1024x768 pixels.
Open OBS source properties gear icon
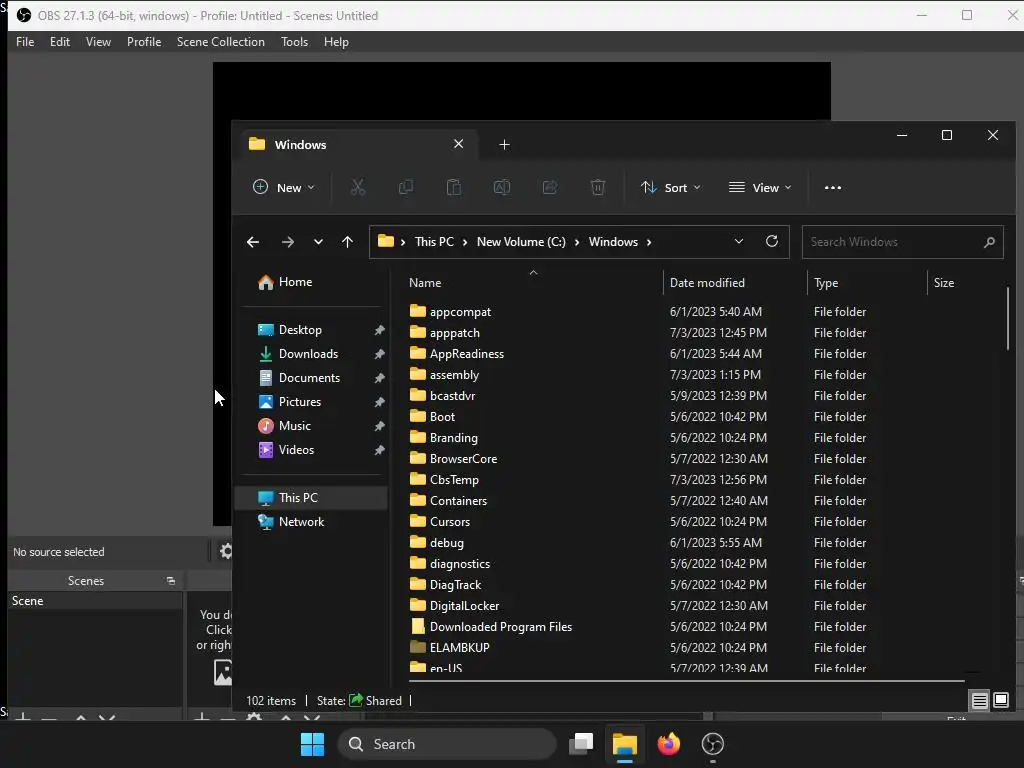coord(226,551)
